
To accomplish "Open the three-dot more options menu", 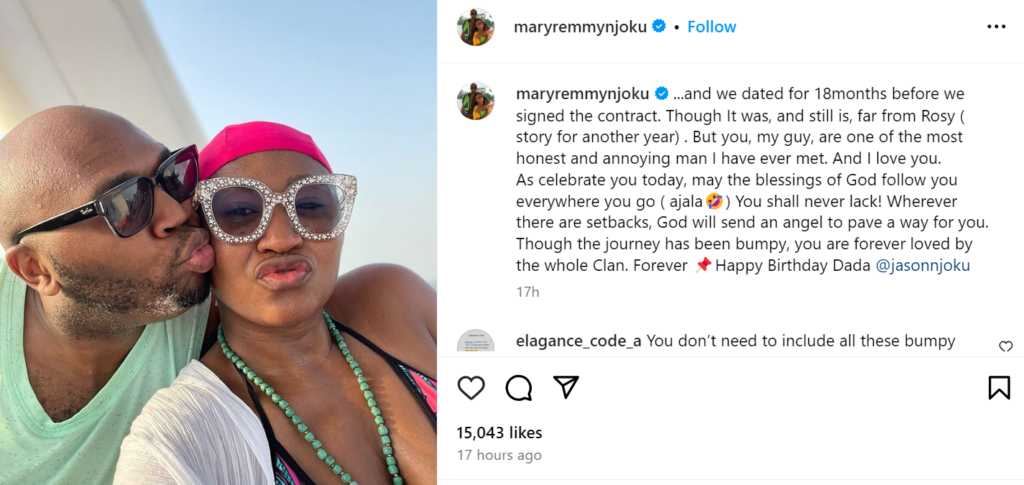I will pyautogui.click(x=996, y=27).
